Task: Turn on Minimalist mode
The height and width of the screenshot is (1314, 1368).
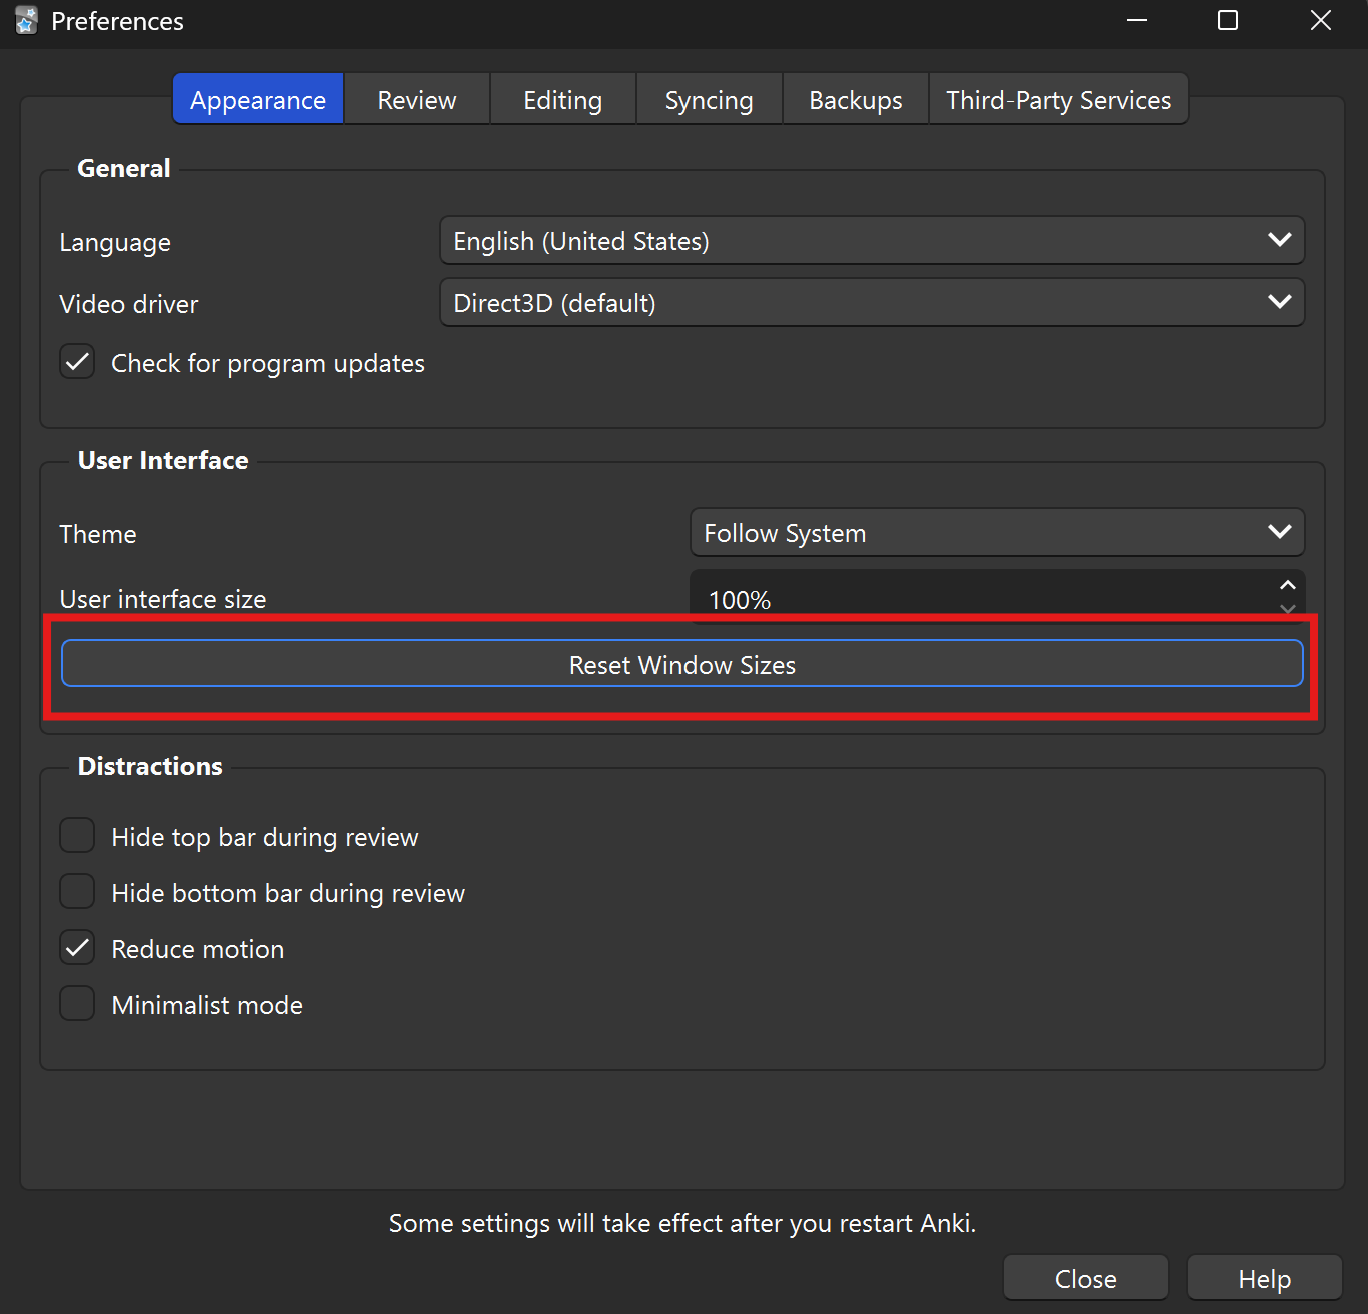Action: (78, 1004)
